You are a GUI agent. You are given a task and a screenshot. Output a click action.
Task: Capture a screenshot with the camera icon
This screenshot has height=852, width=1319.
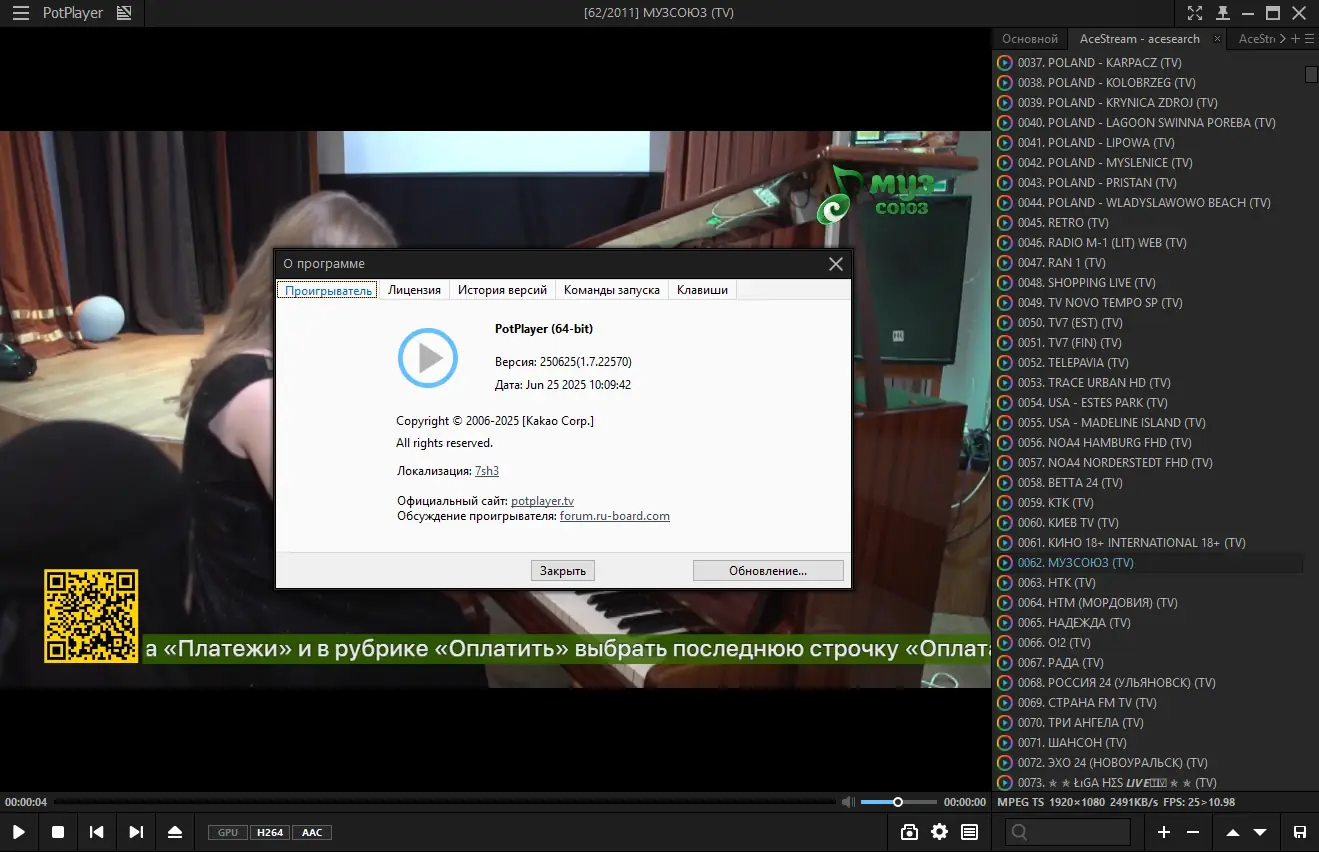pos(909,832)
